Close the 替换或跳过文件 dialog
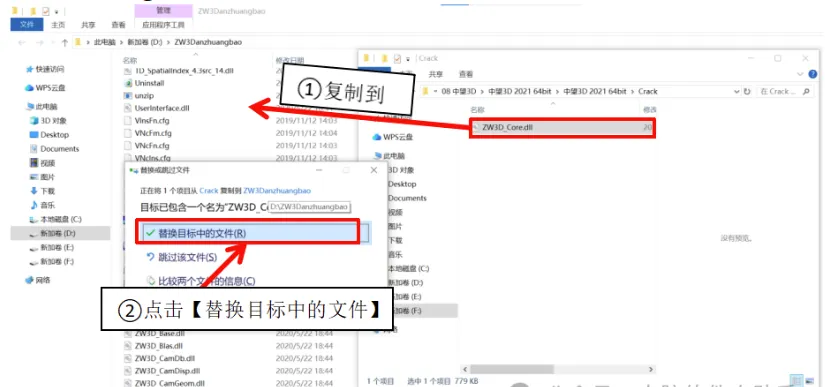The width and height of the screenshot is (825, 387). (x=374, y=170)
